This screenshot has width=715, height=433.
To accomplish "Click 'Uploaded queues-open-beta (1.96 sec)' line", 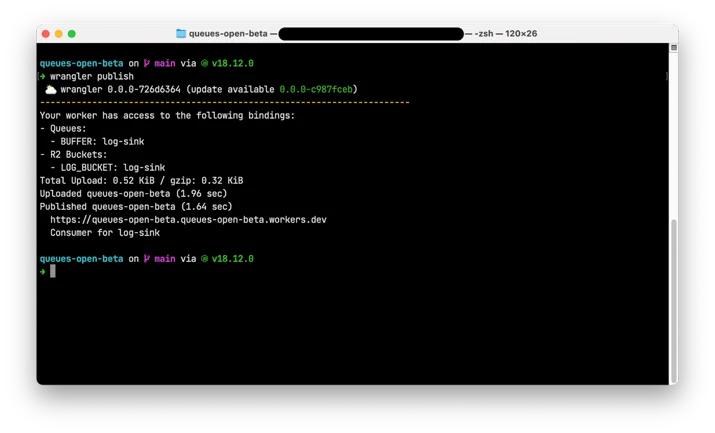I will (133, 194).
